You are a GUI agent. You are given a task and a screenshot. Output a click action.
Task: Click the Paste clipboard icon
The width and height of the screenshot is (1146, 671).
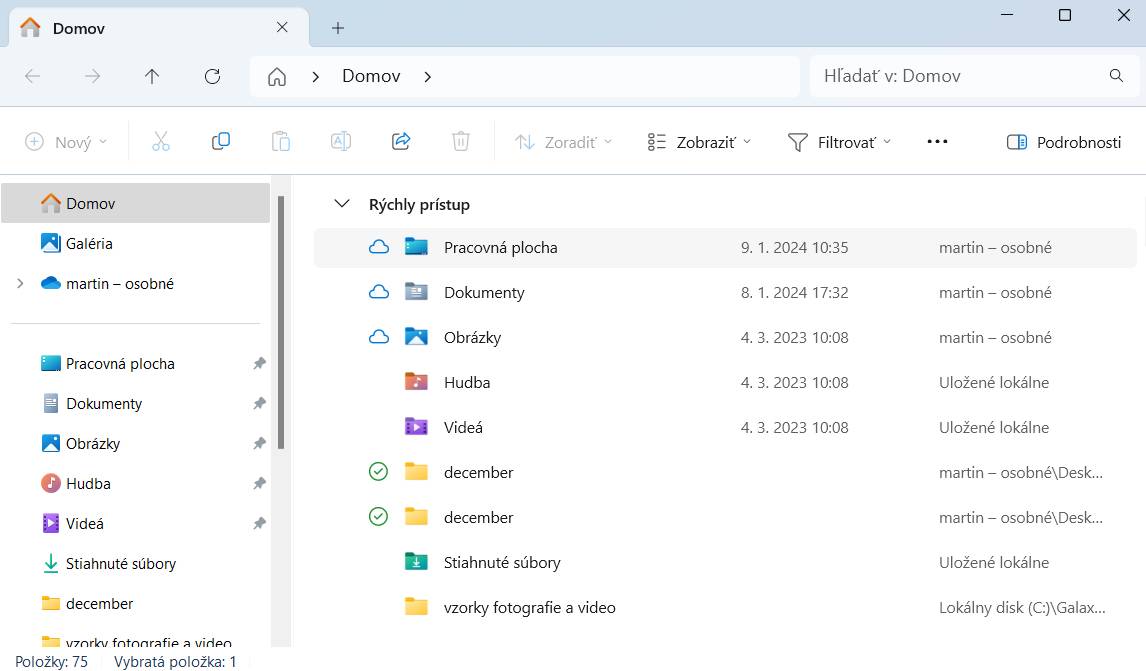[x=281, y=141]
